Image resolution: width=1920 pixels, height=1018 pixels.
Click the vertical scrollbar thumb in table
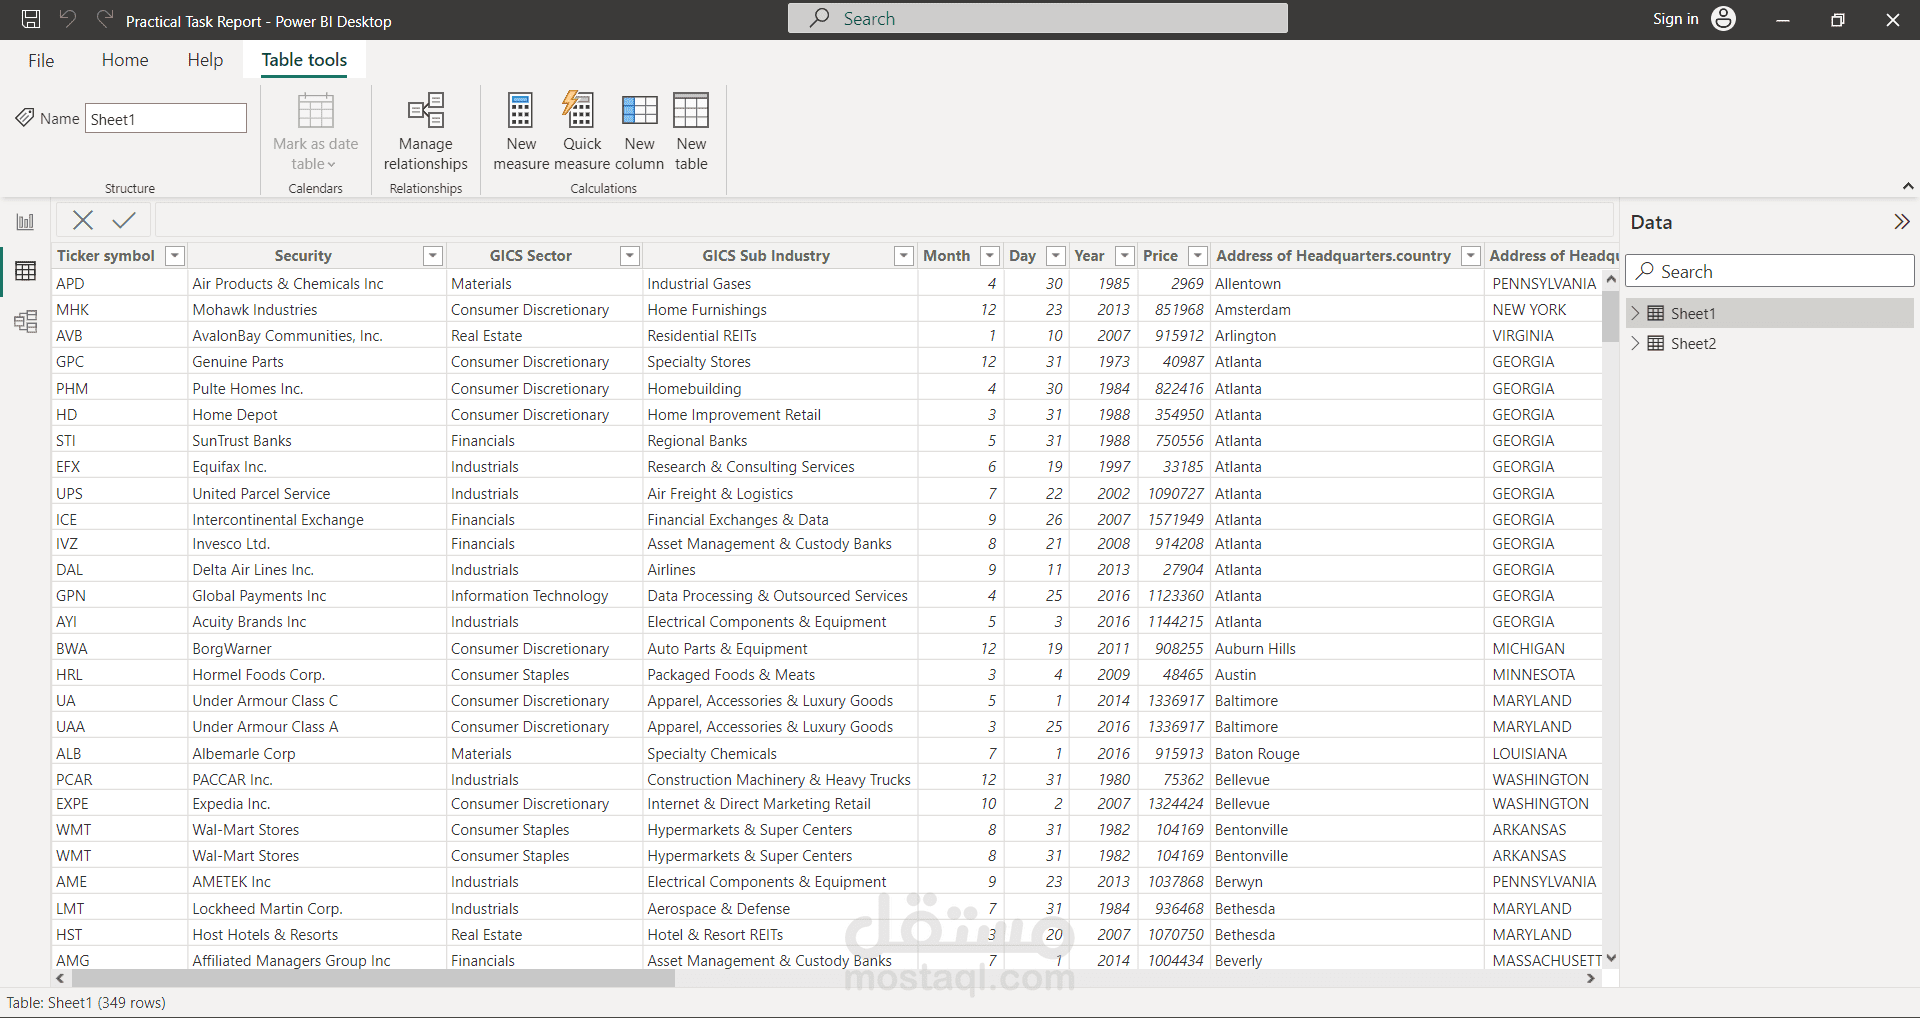click(1610, 316)
